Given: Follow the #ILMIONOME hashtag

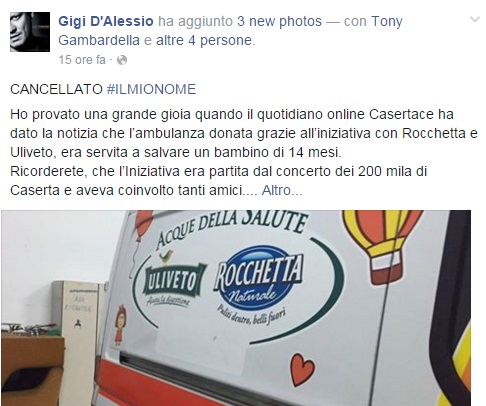Looking at the screenshot, I should click(151, 89).
